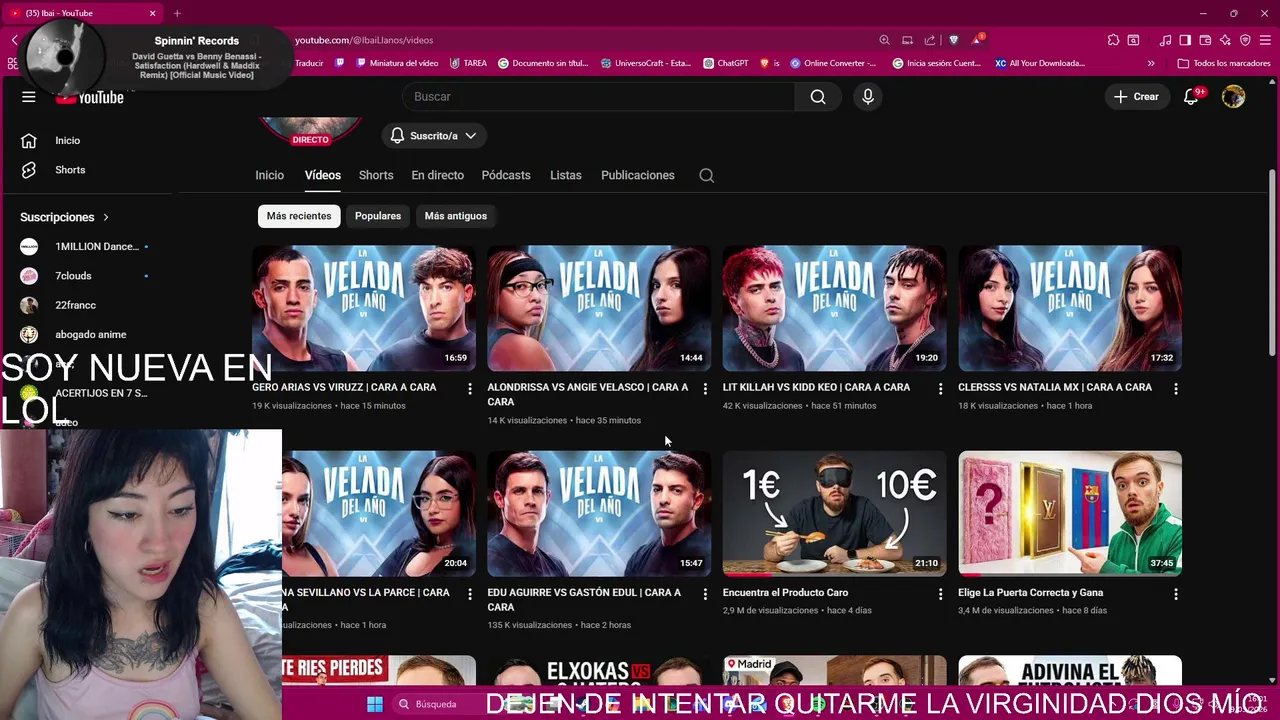
Task: Open options for Alondrissa vs Angie Velasco video
Action: tap(705, 388)
